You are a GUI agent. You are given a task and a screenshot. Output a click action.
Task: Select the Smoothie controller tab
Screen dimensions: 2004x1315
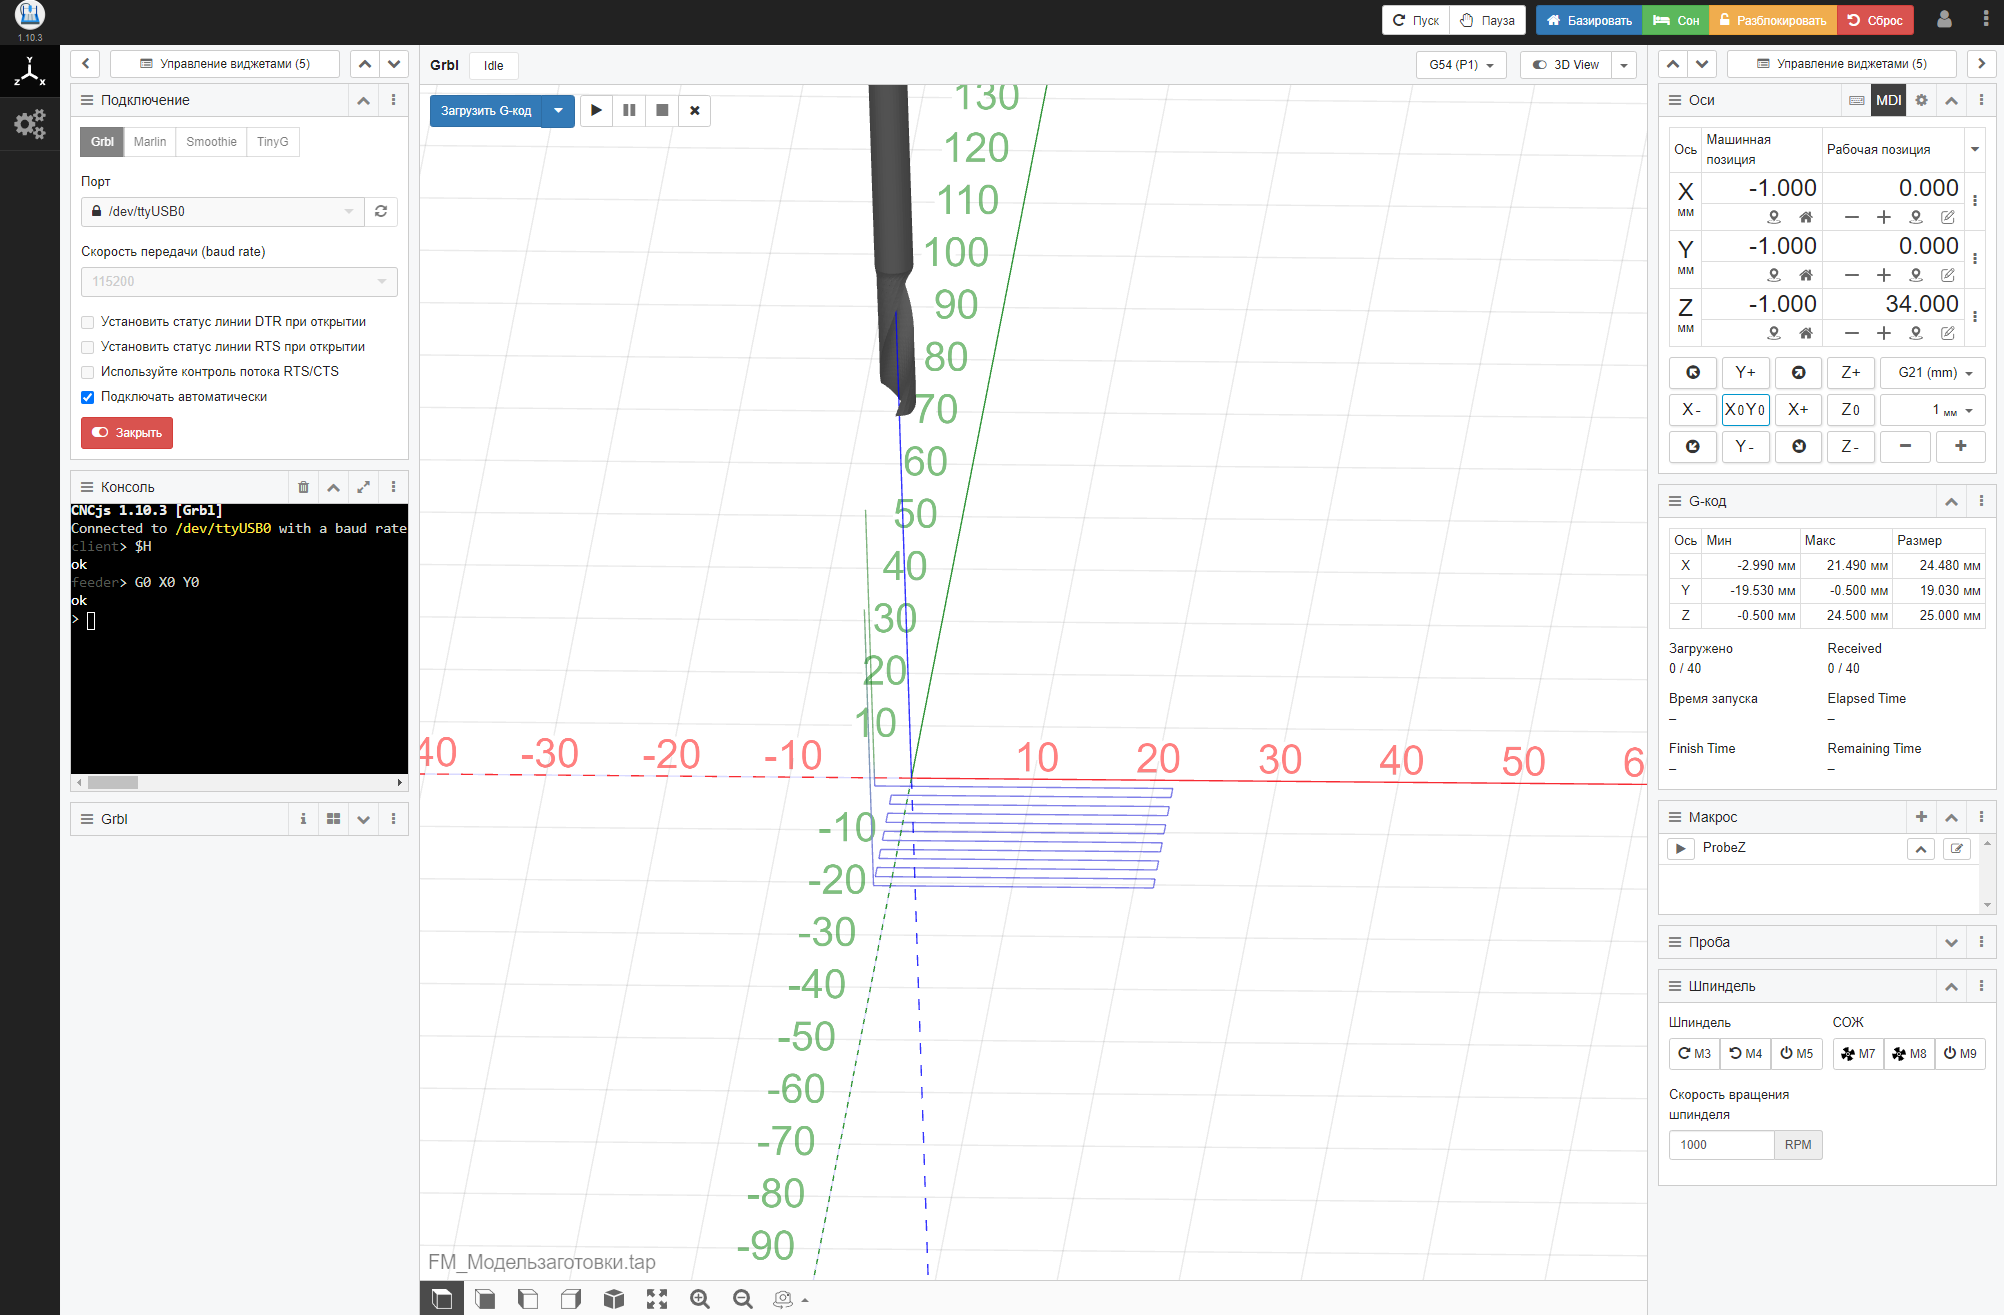[211, 142]
